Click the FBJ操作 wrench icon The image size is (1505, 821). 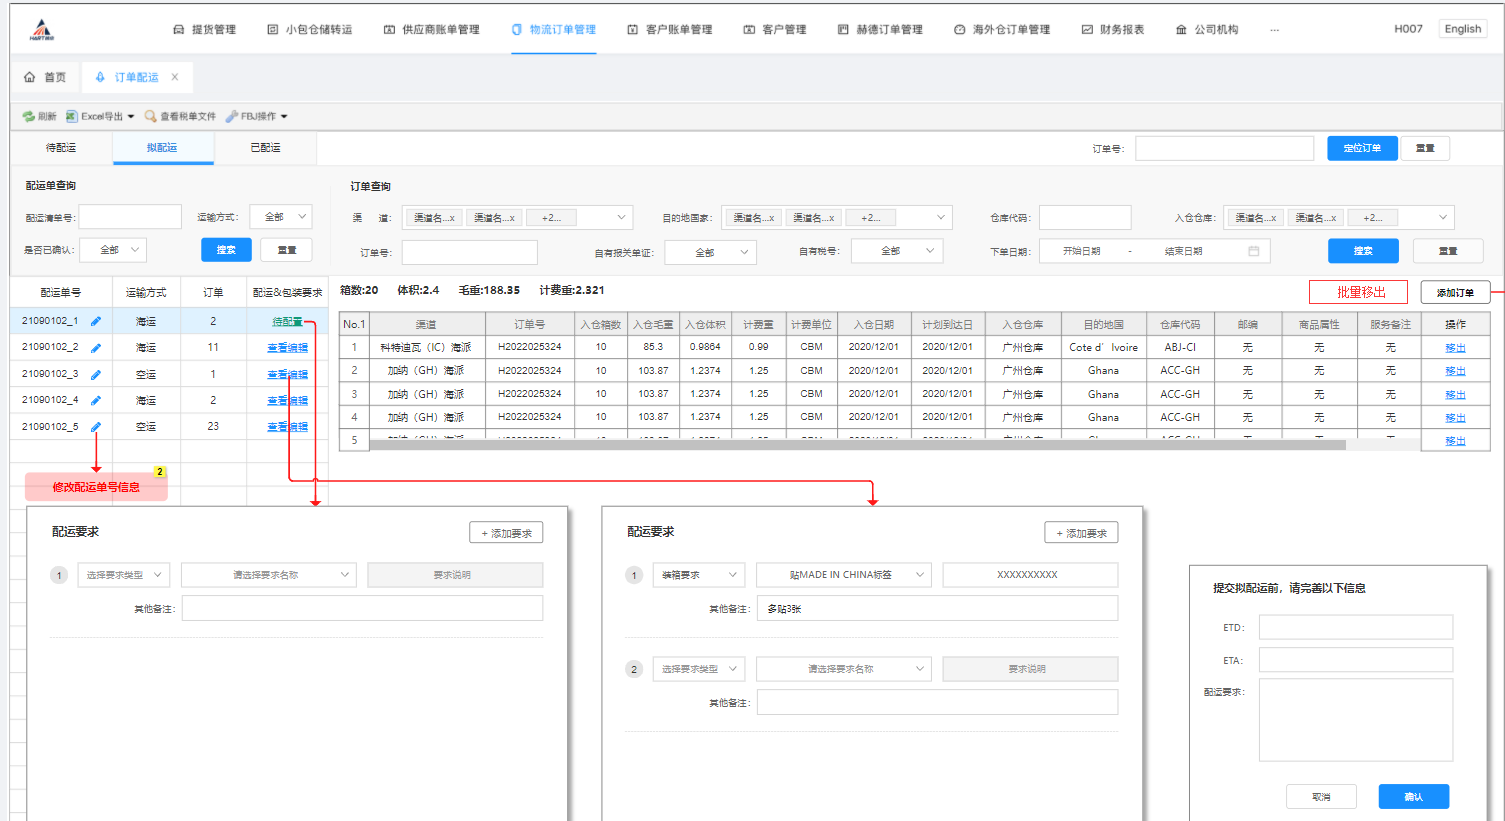[231, 117]
